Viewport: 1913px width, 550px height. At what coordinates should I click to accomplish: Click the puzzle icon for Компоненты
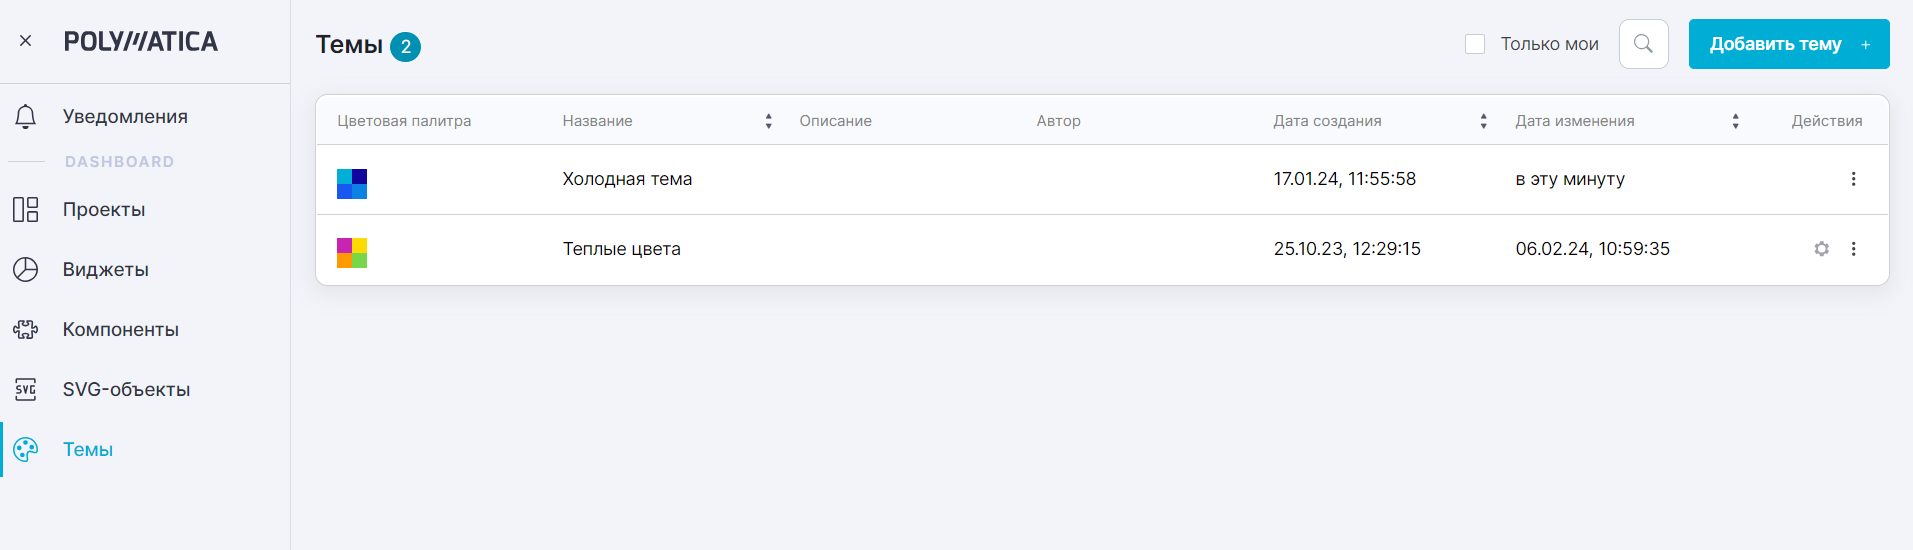coord(26,330)
